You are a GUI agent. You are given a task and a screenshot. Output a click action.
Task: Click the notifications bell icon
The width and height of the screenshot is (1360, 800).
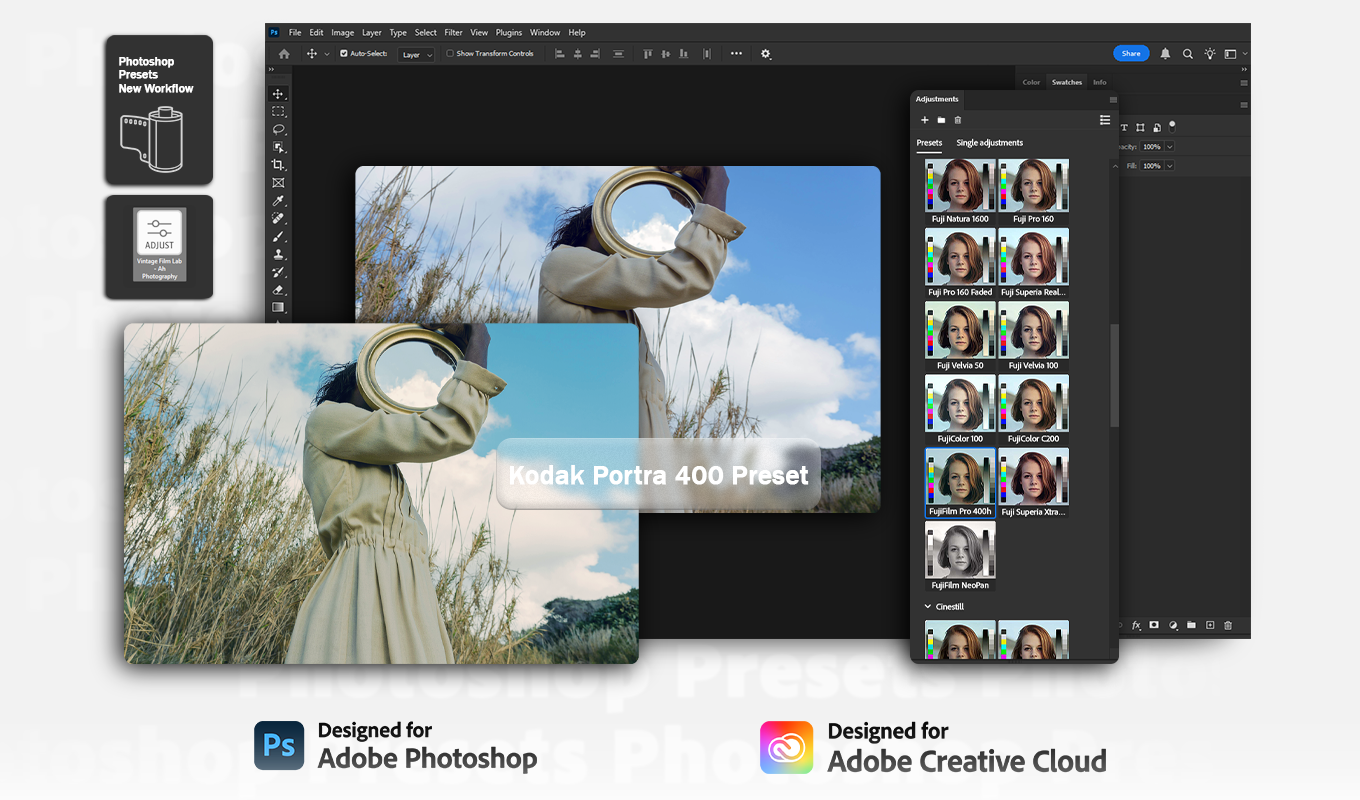(x=1165, y=54)
